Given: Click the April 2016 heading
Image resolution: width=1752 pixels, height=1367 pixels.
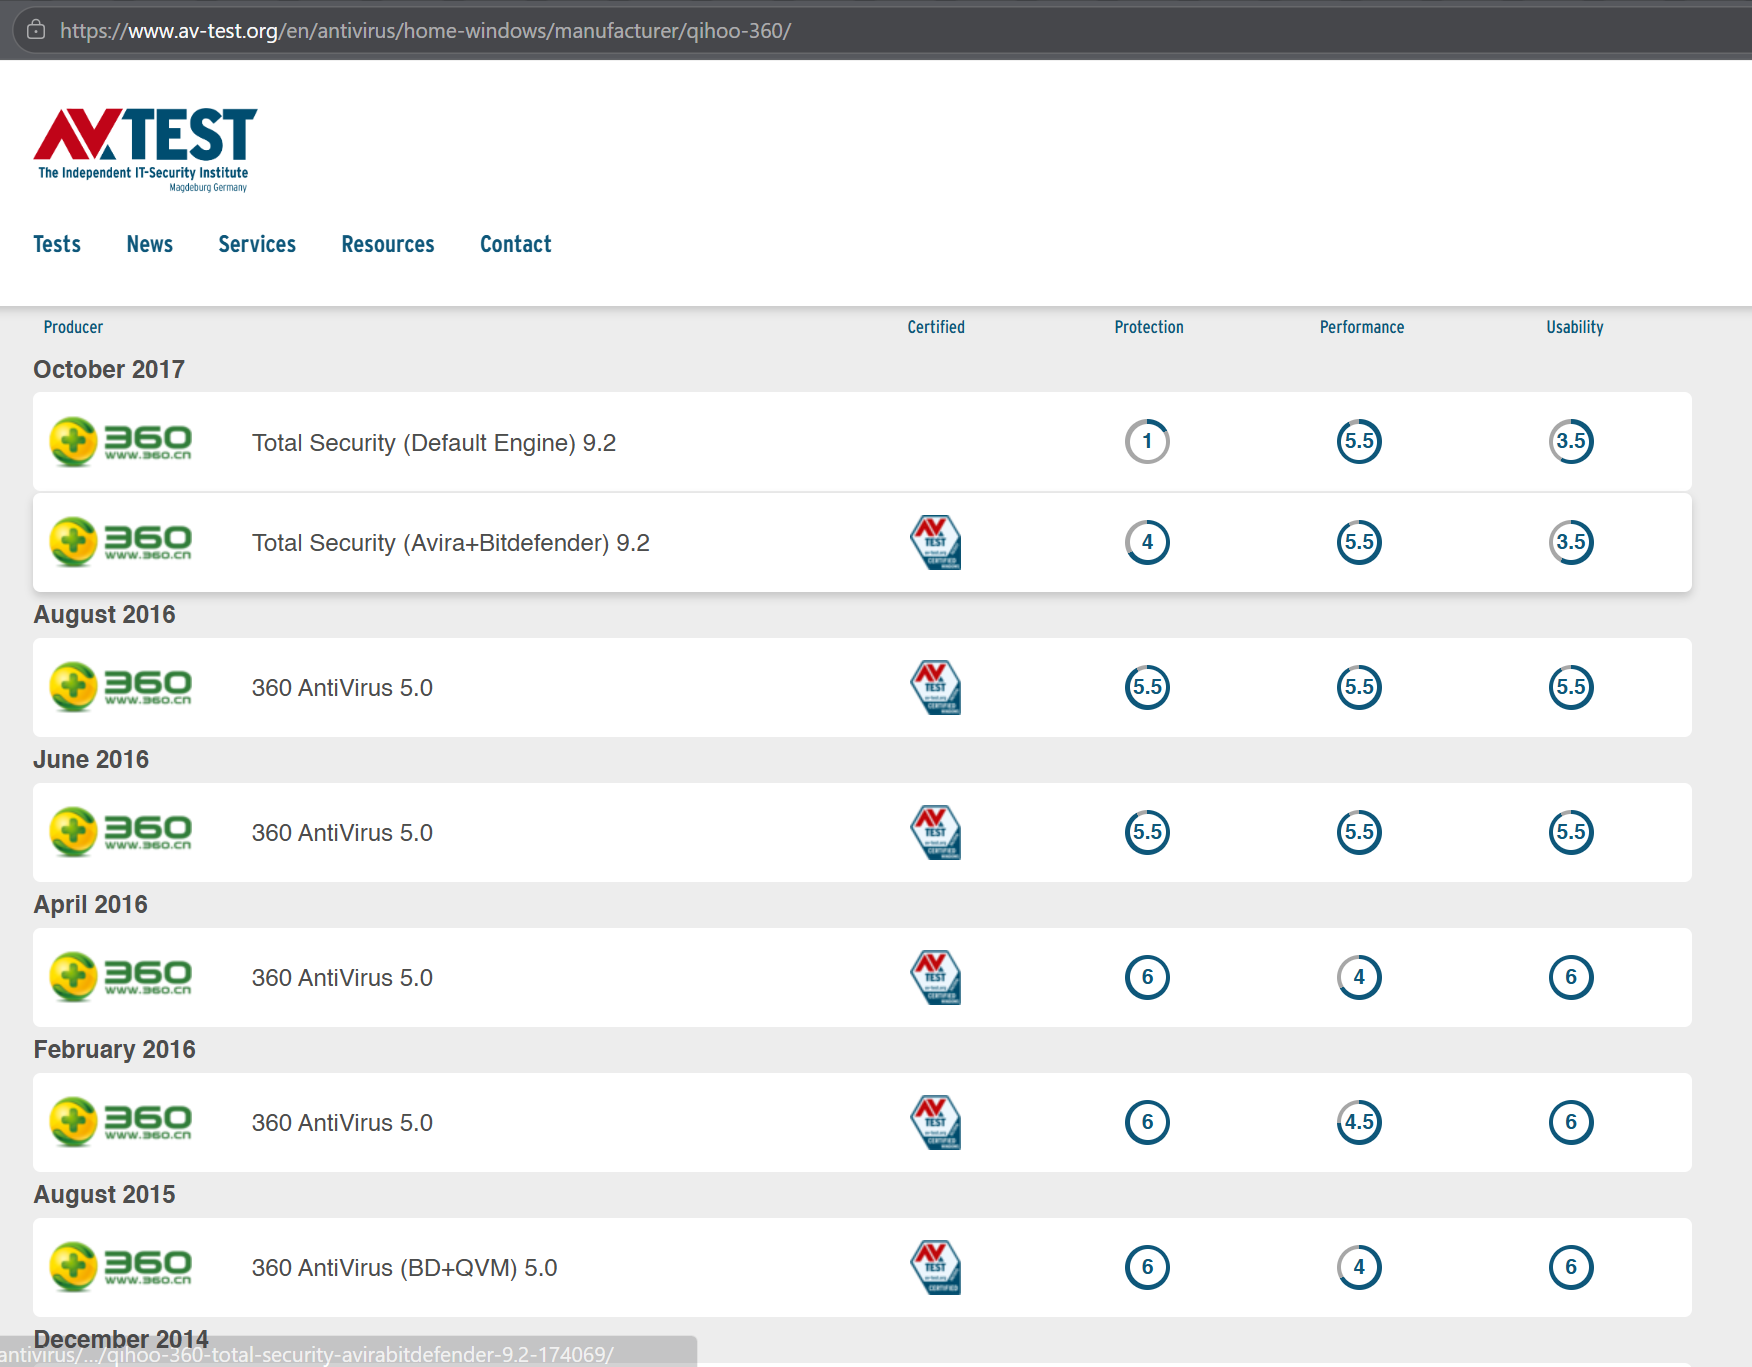Looking at the screenshot, I should [90, 904].
